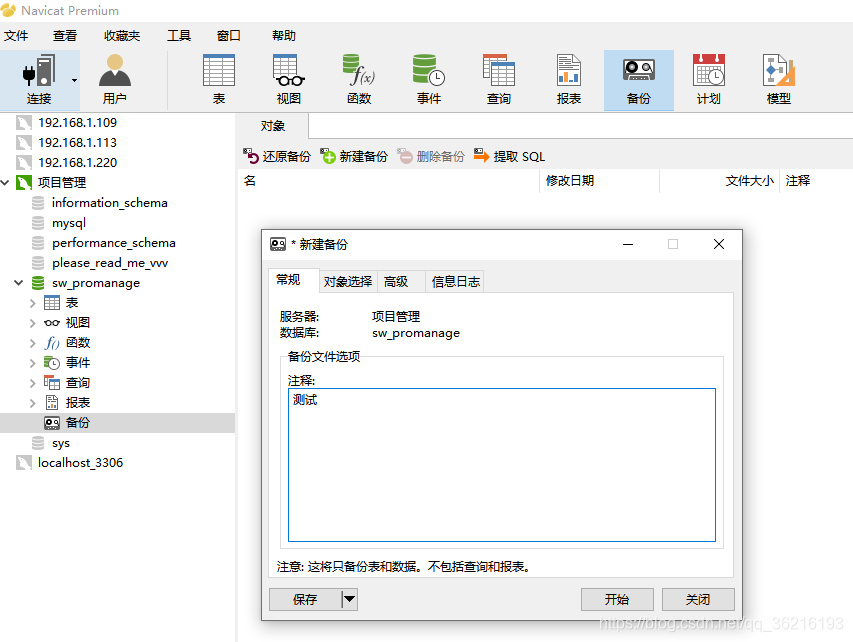Select the Backup (备份) toolbar icon
The height and width of the screenshot is (642, 853).
639,80
